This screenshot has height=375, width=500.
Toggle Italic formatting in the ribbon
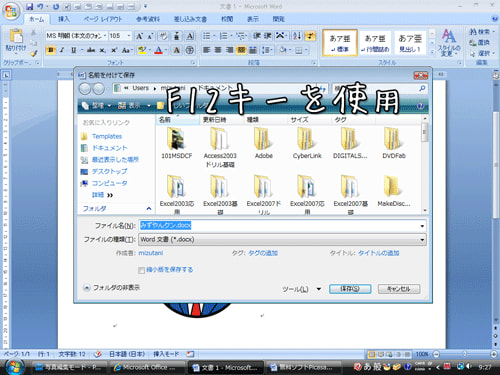click(62, 50)
